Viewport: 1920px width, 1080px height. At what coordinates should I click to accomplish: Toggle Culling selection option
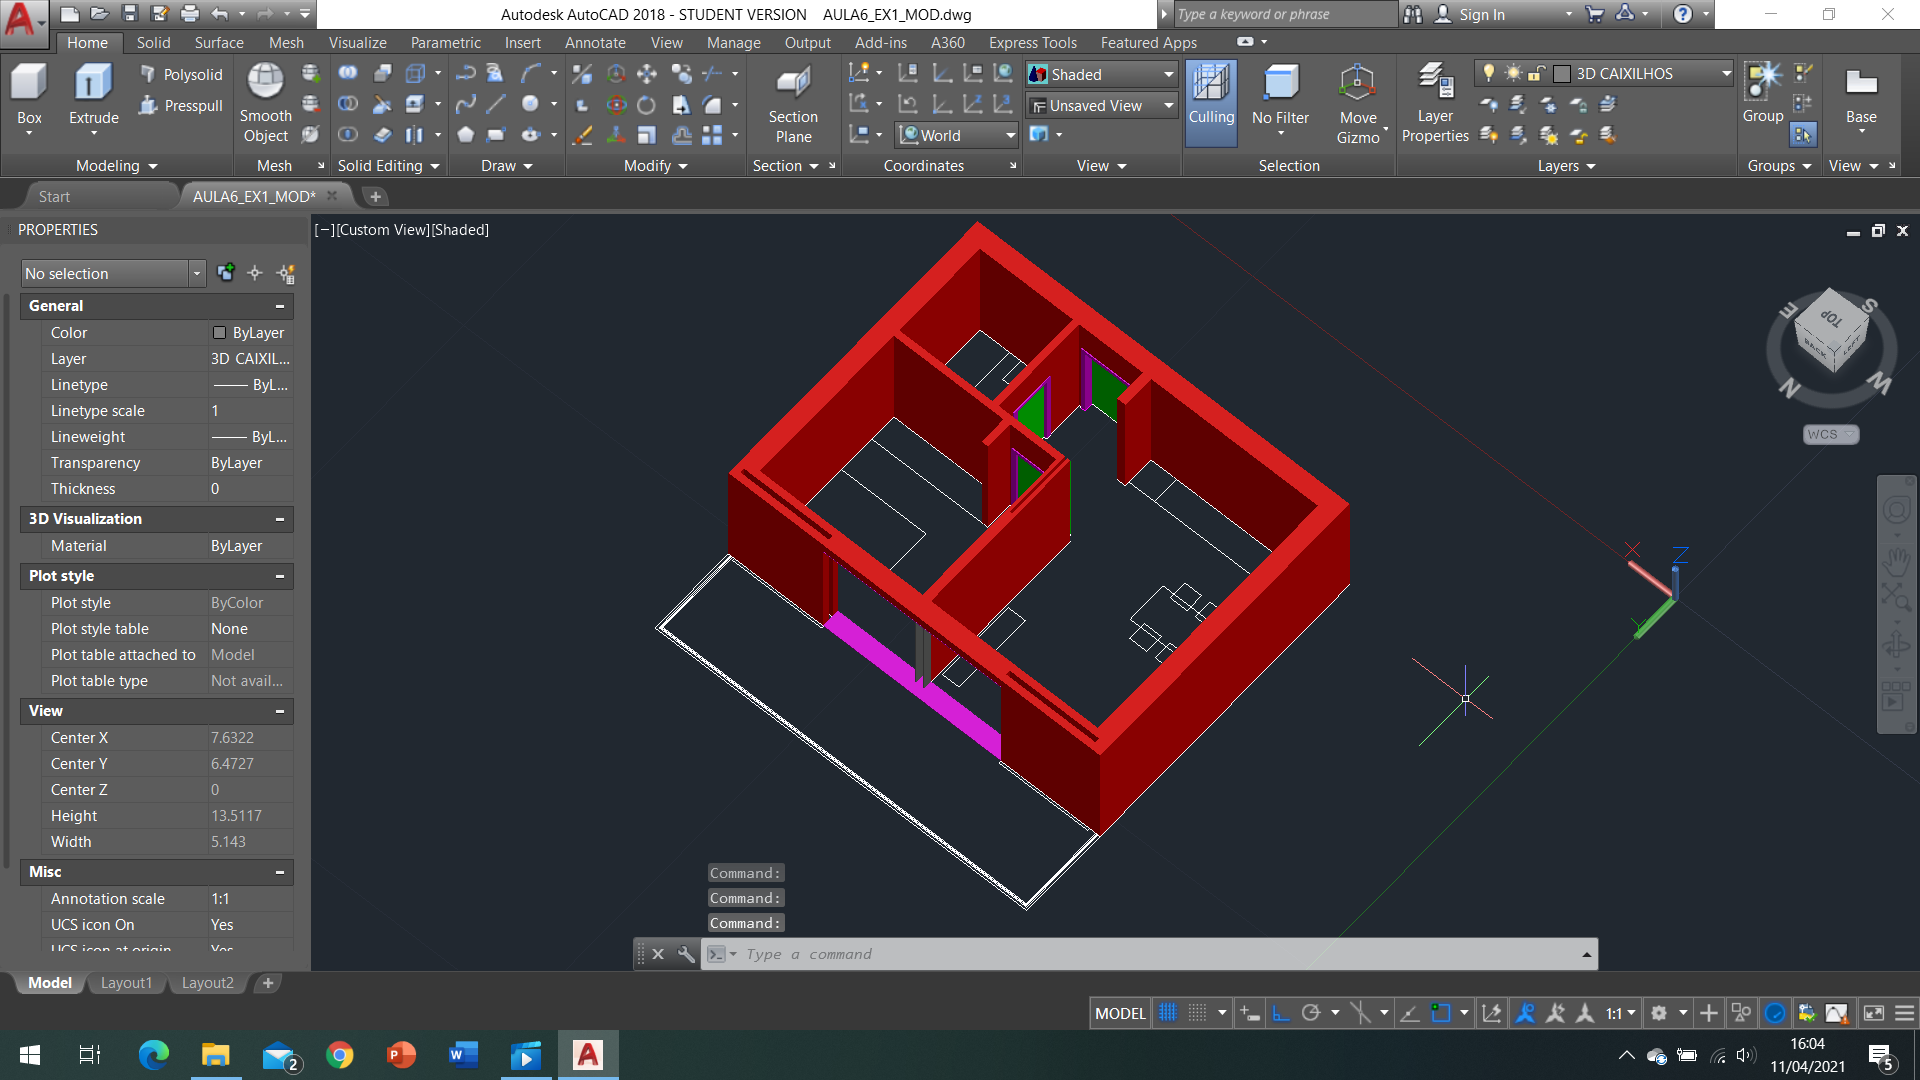click(1211, 84)
